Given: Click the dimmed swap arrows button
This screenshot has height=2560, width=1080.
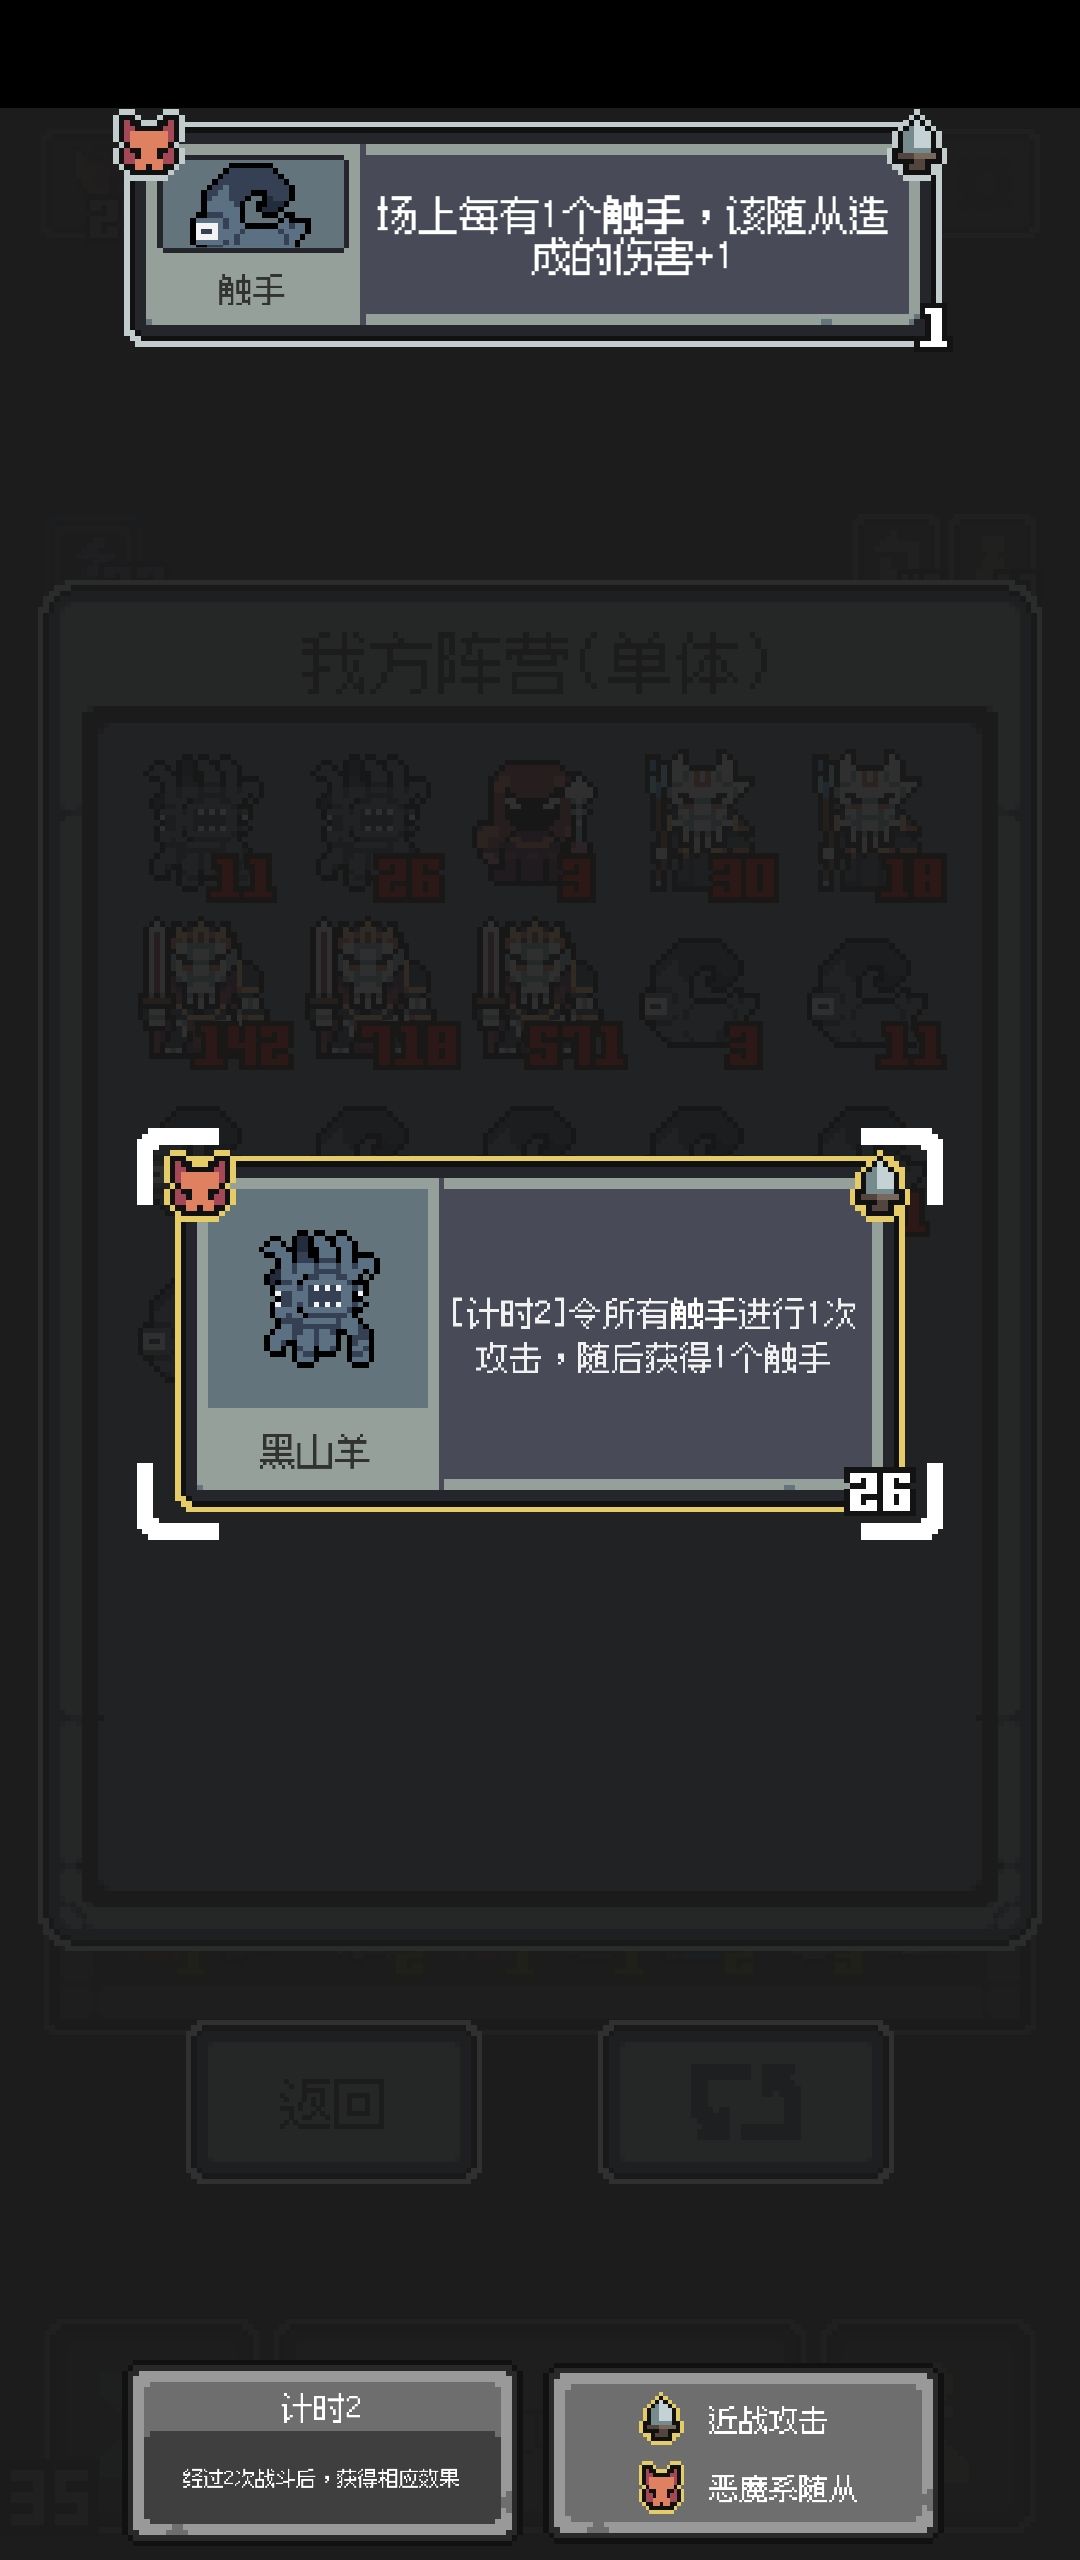Looking at the screenshot, I should (x=745, y=2100).
